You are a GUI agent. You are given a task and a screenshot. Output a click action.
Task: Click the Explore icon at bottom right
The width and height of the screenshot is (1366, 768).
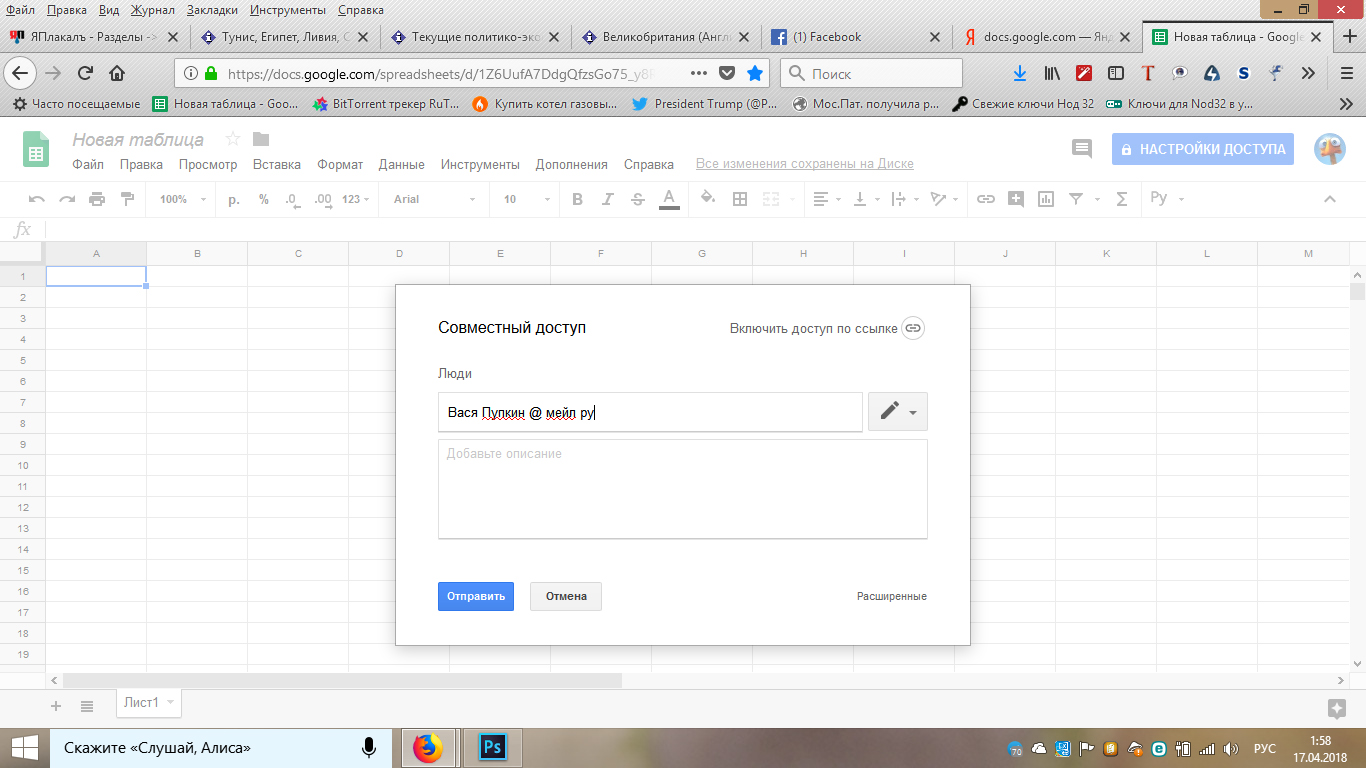click(x=1336, y=708)
